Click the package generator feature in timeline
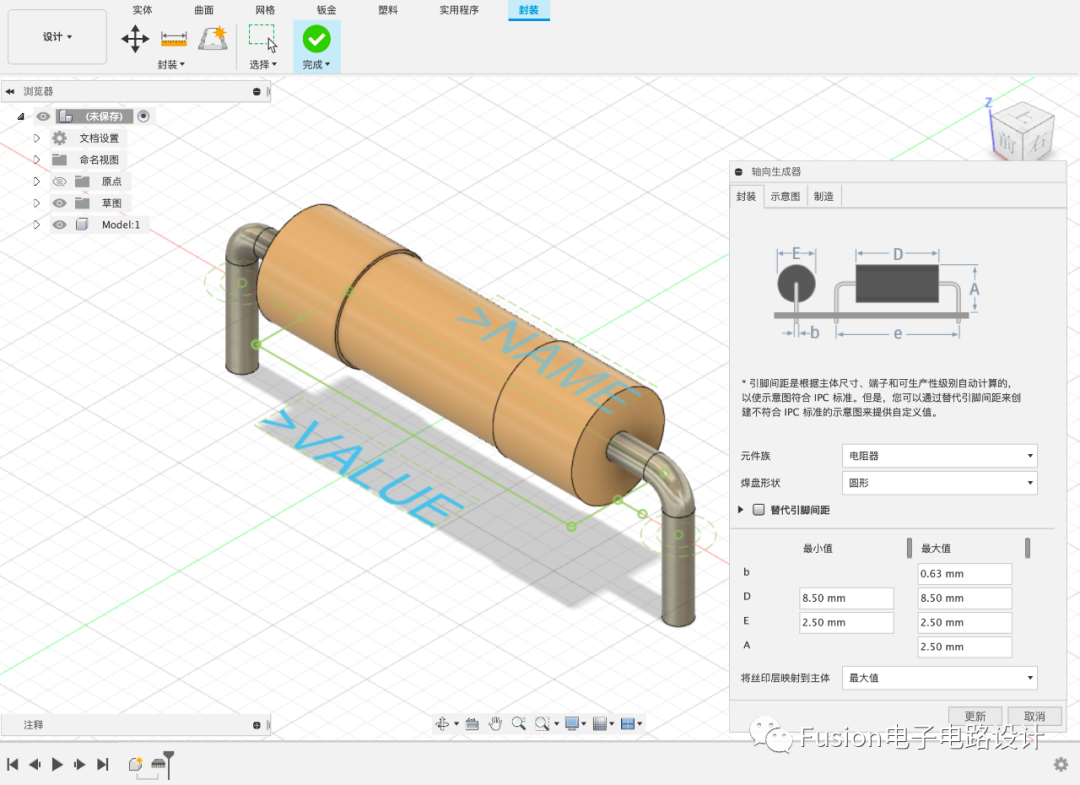This screenshot has width=1080, height=785. coord(158,764)
